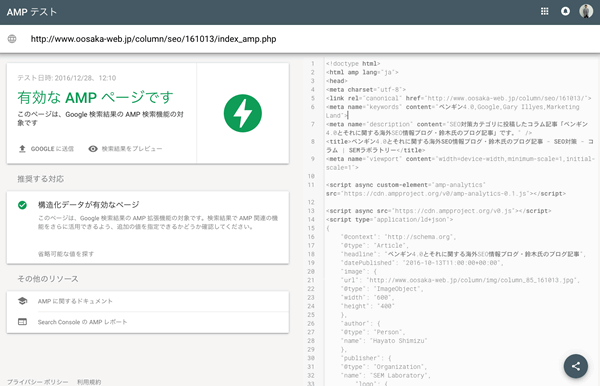The width and height of the screenshot is (600, 386).
Task: Click code line script type application/ld+json
Action: pos(389,220)
